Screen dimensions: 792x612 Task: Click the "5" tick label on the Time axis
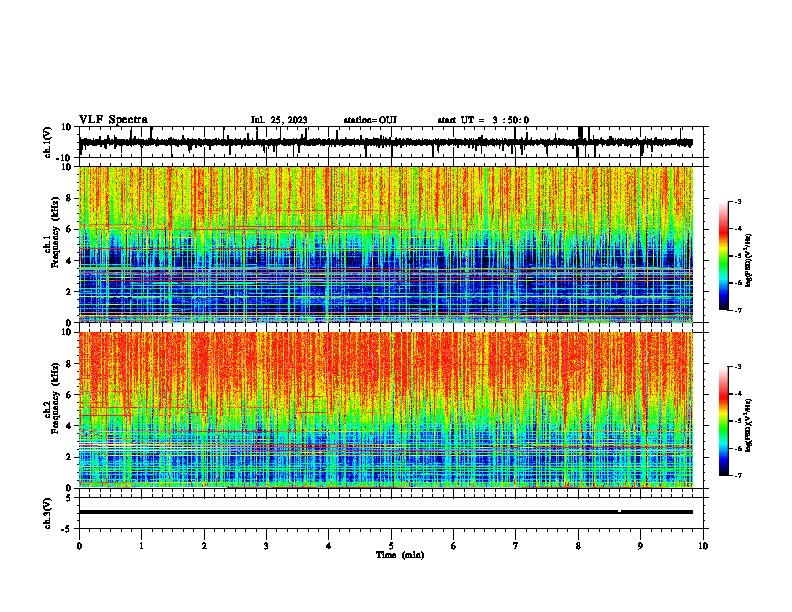click(391, 546)
